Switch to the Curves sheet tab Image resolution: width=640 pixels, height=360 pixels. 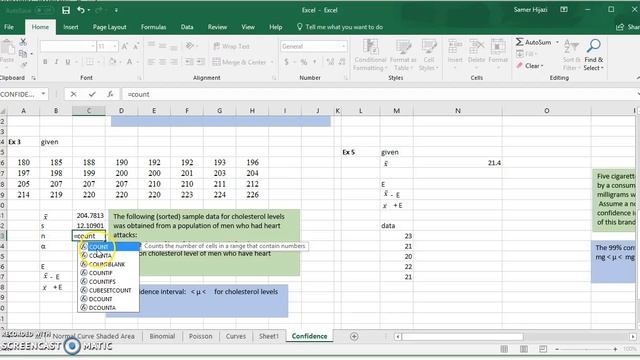click(236, 336)
